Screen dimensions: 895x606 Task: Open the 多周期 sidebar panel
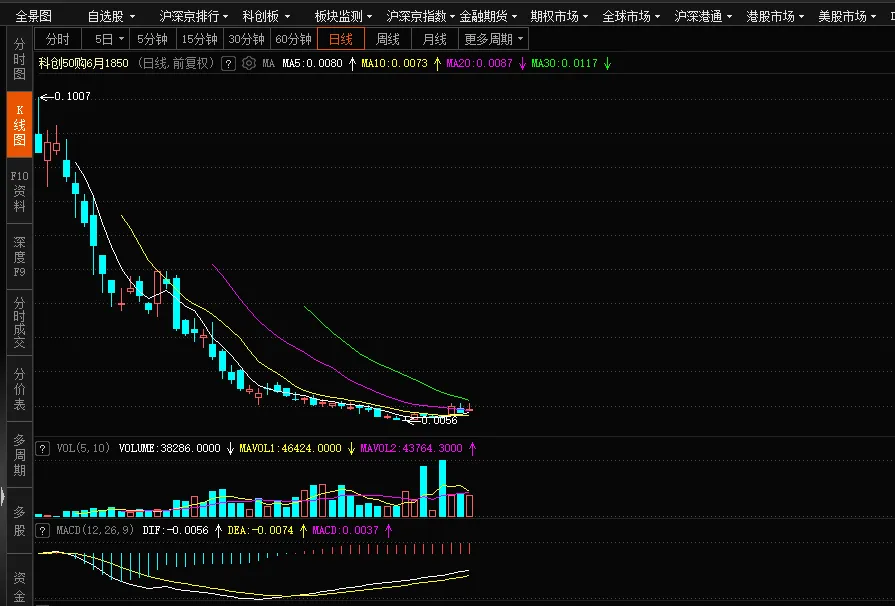coord(19,455)
